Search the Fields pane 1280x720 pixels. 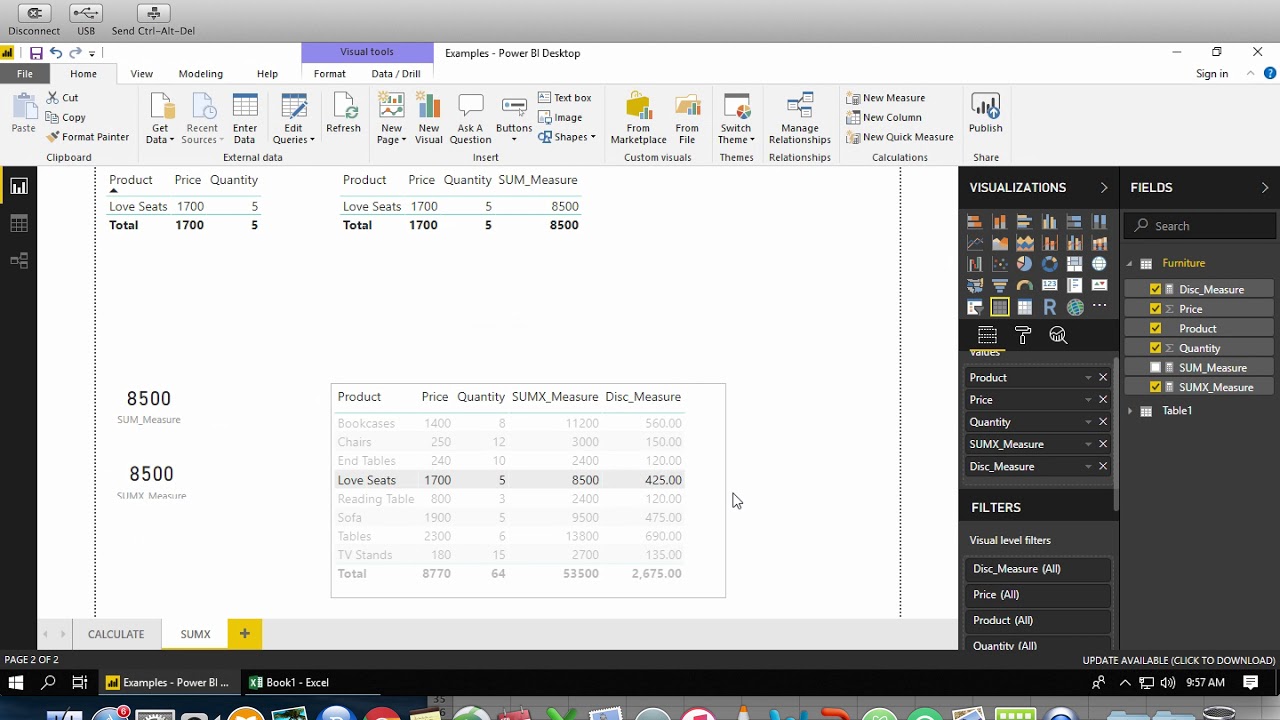(1200, 226)
